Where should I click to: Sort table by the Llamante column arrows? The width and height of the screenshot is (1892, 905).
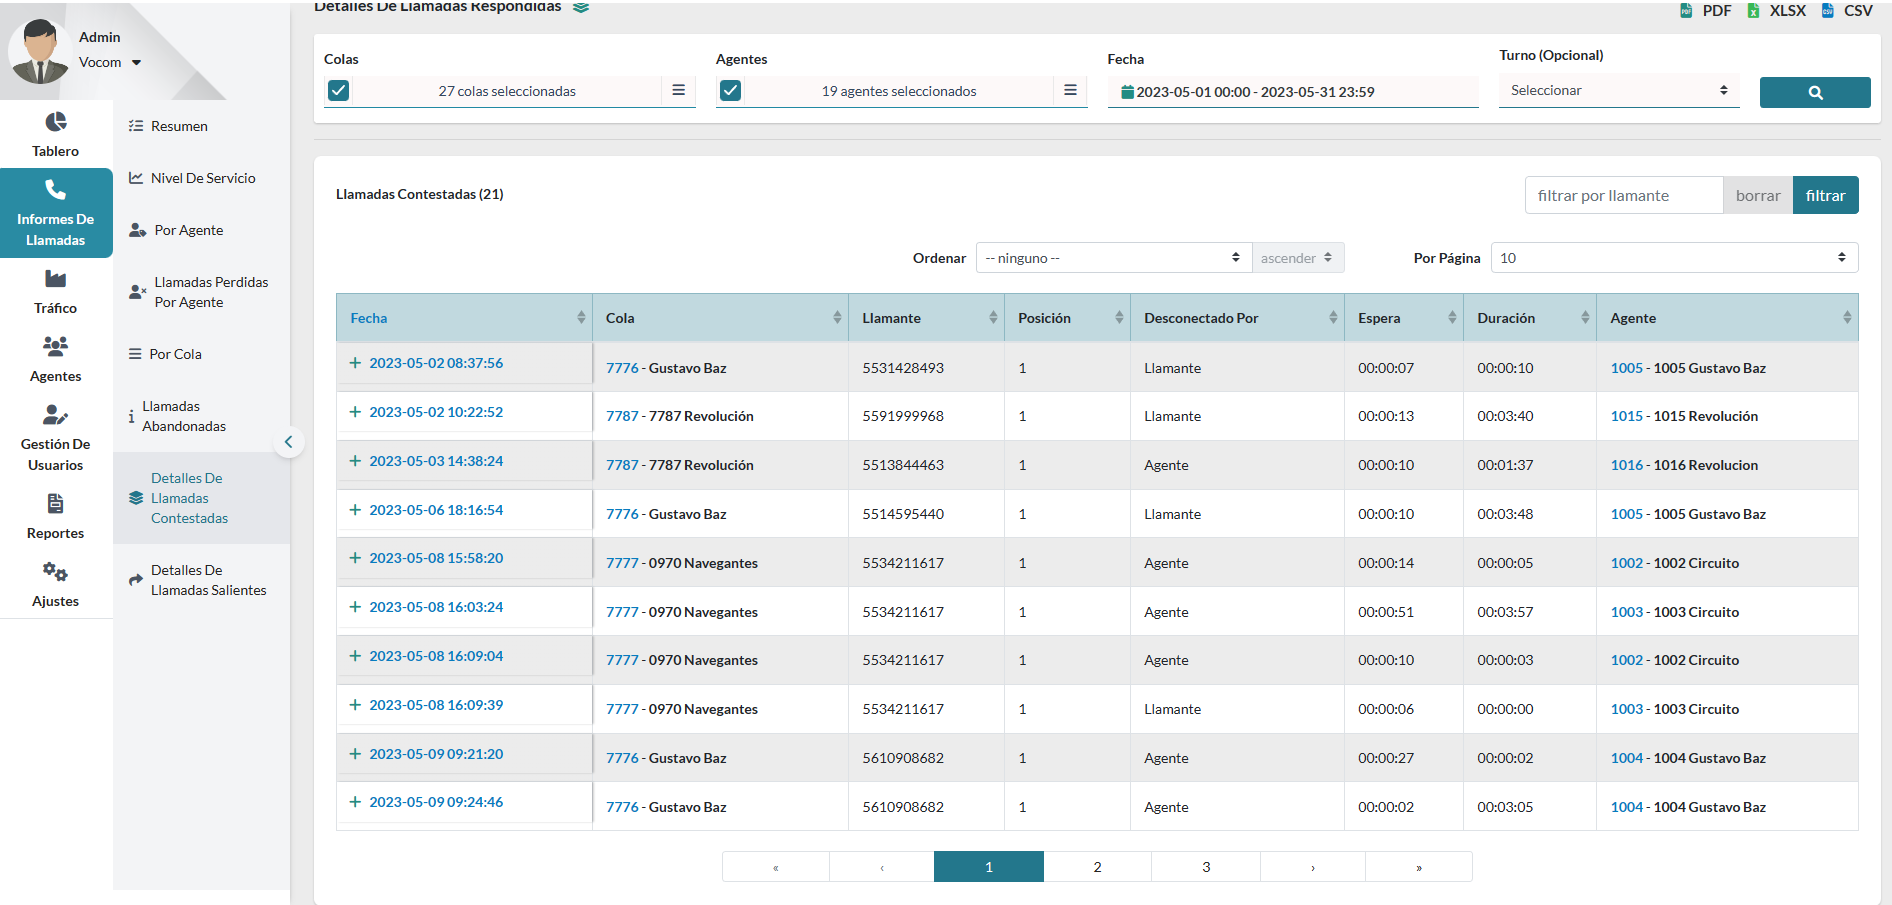993,318
